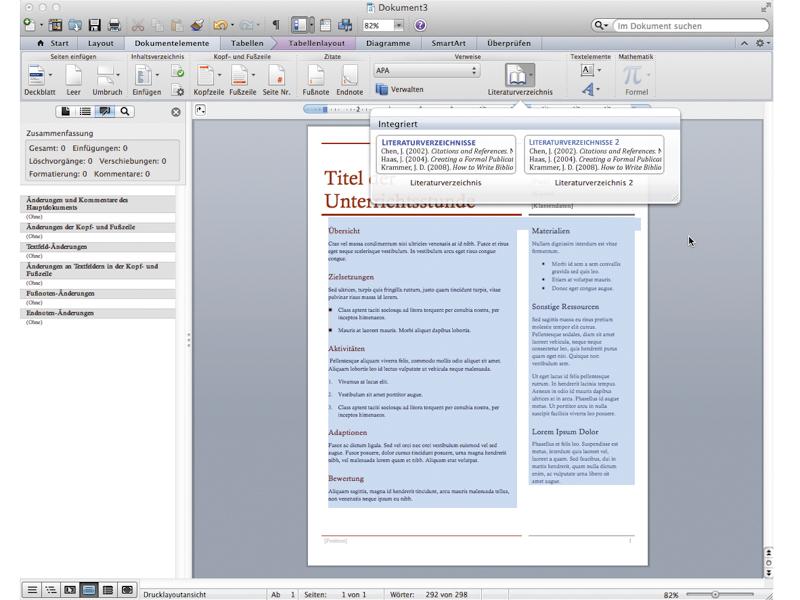Click the Literaturverzeichnis bibliography button
Screen dimensions: 800x600
(520, 80)
